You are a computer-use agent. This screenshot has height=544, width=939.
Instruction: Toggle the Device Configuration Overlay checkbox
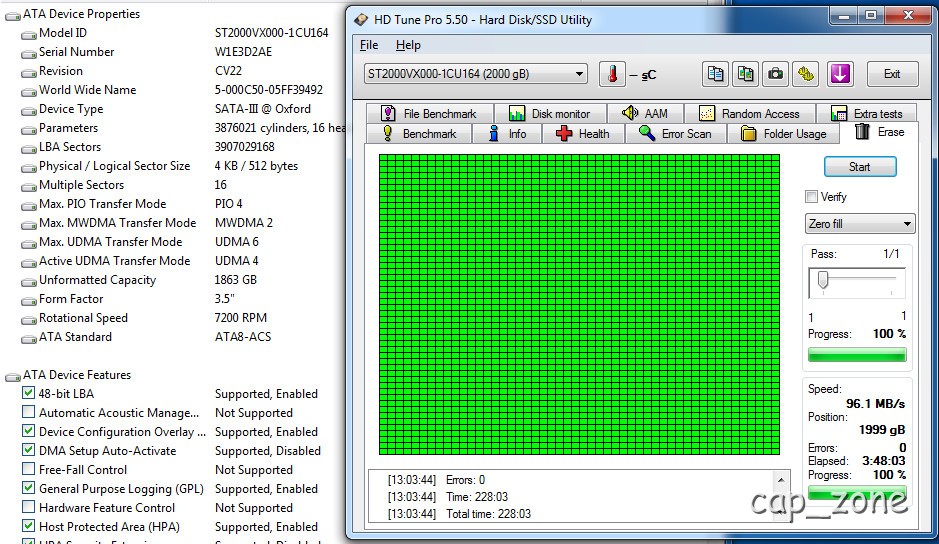coord(28,431)
